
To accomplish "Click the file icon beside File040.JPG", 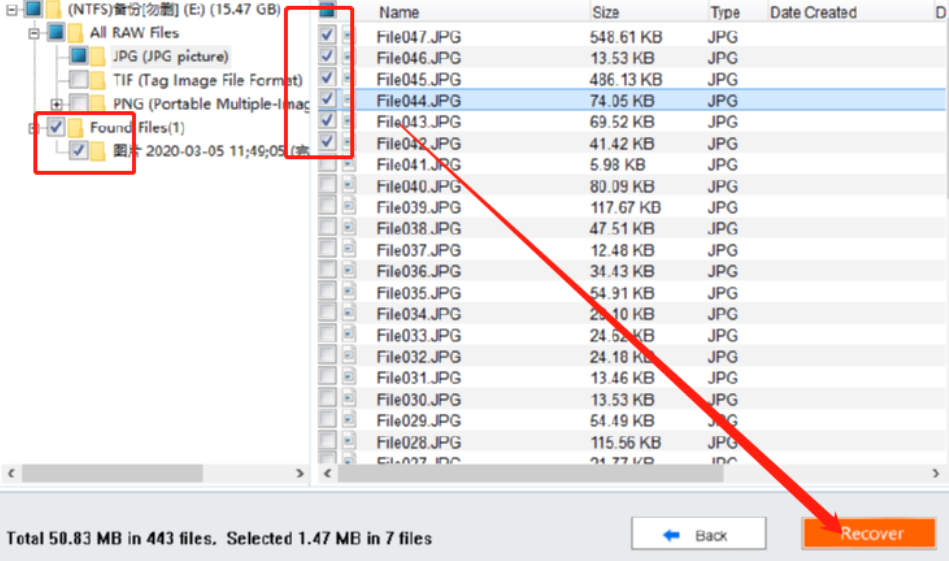I will 349,186.
